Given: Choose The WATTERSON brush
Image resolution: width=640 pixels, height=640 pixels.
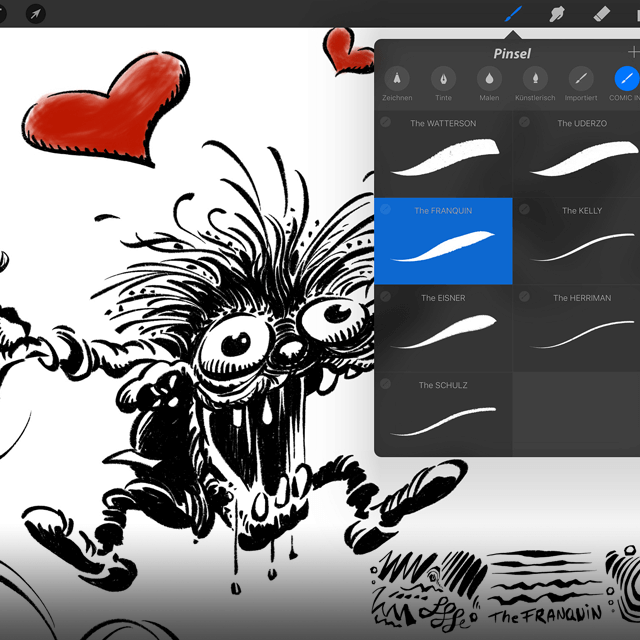Looking at the screenshot, I should (x=443, y=154).
